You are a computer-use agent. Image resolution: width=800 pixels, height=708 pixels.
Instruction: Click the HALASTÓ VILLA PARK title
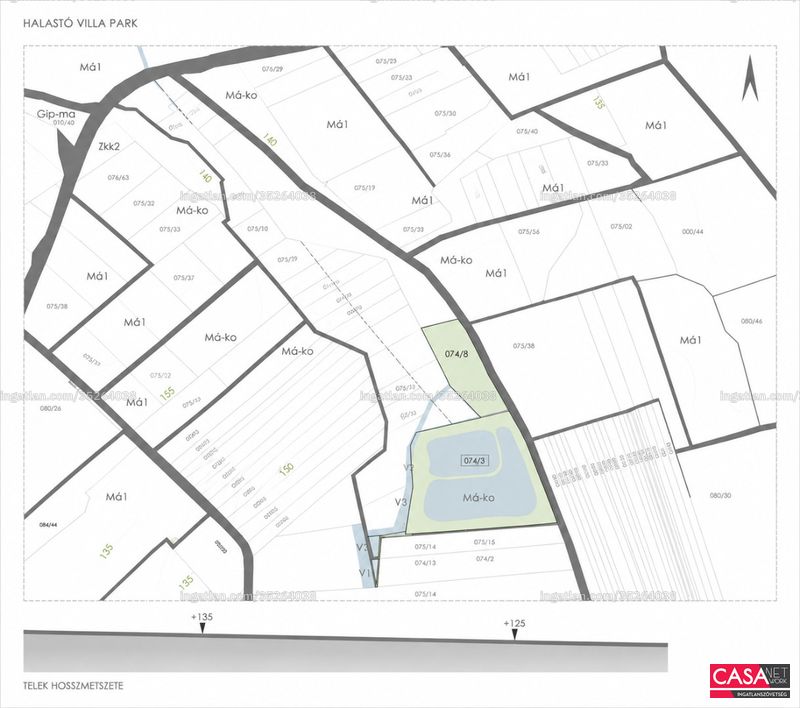coord(80,23)
